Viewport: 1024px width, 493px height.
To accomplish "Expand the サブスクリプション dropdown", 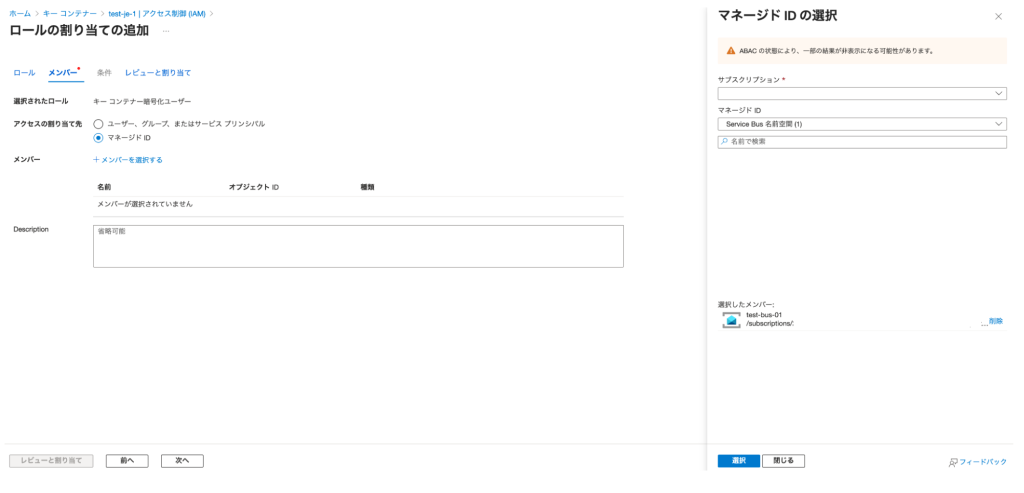I will click(x=861, y=93).
